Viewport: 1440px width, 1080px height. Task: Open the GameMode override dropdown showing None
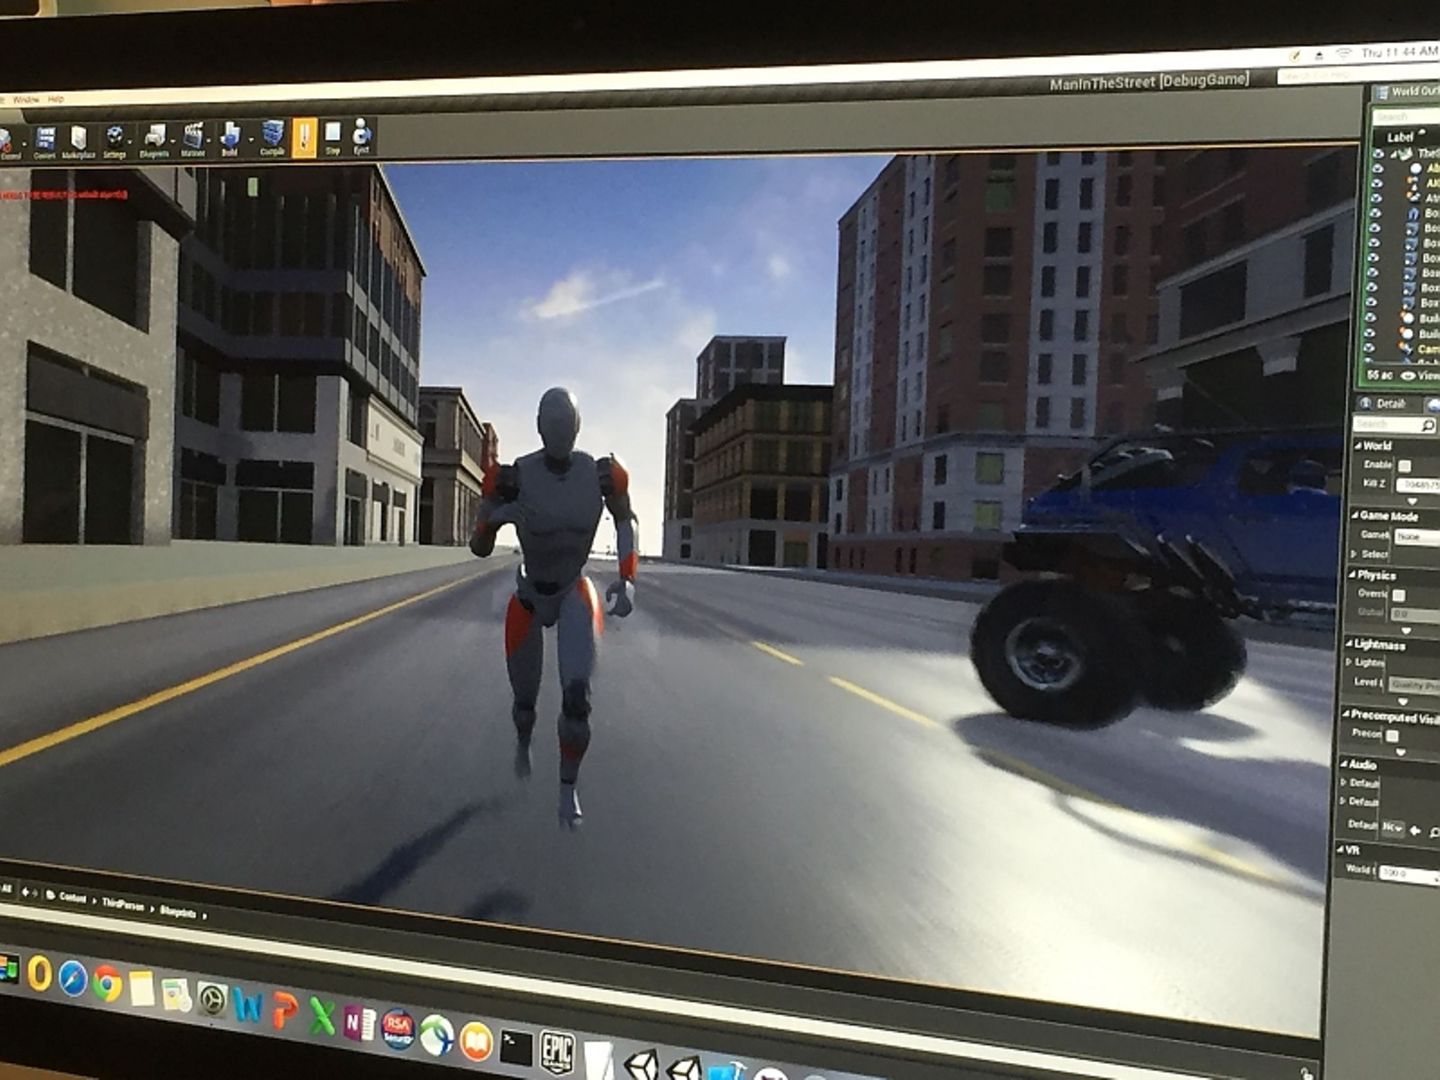(1418, 536)
